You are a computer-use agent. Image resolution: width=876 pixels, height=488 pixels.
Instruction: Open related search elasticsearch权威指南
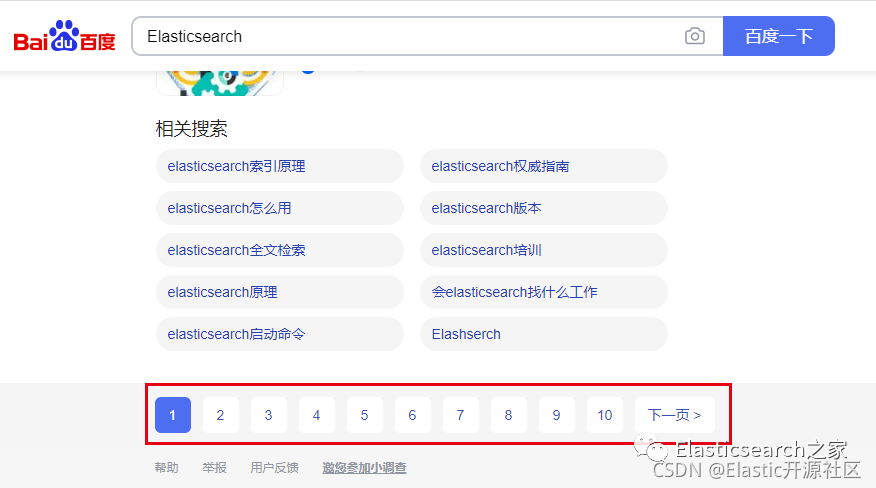(x=544, y=166)
